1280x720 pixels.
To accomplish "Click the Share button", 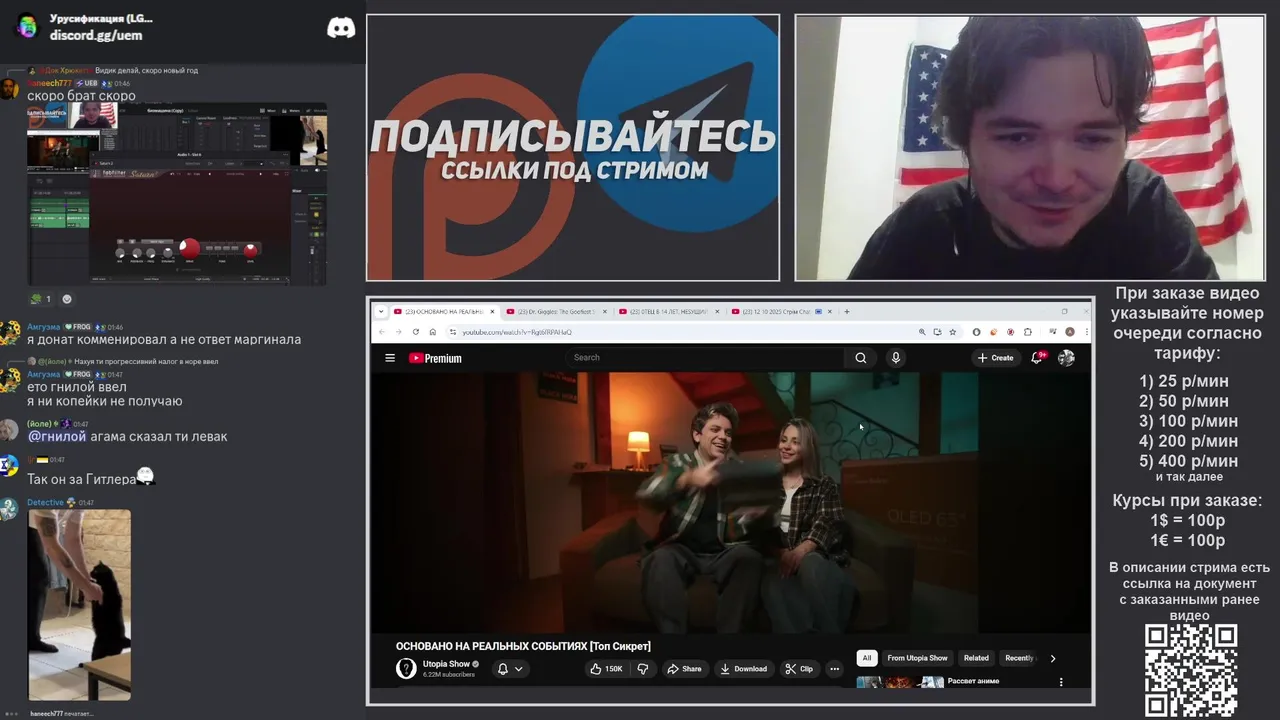I will pos(685,669).
